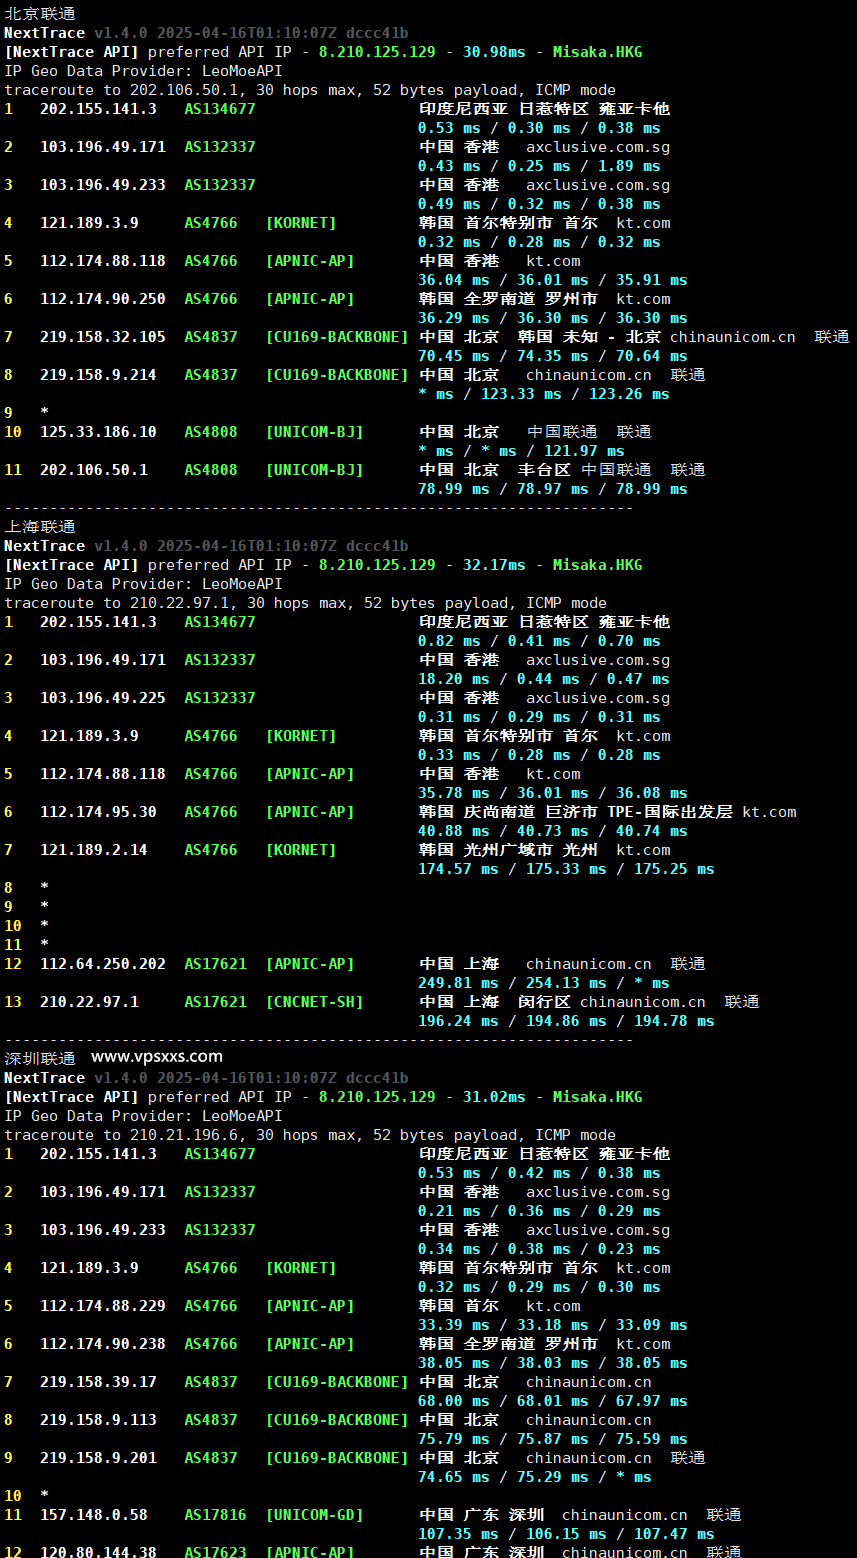Image resolution: width=857 pixels, height=1558 pixels.
Task: Select hop IP 219.158.9.214
Action: 98,375
